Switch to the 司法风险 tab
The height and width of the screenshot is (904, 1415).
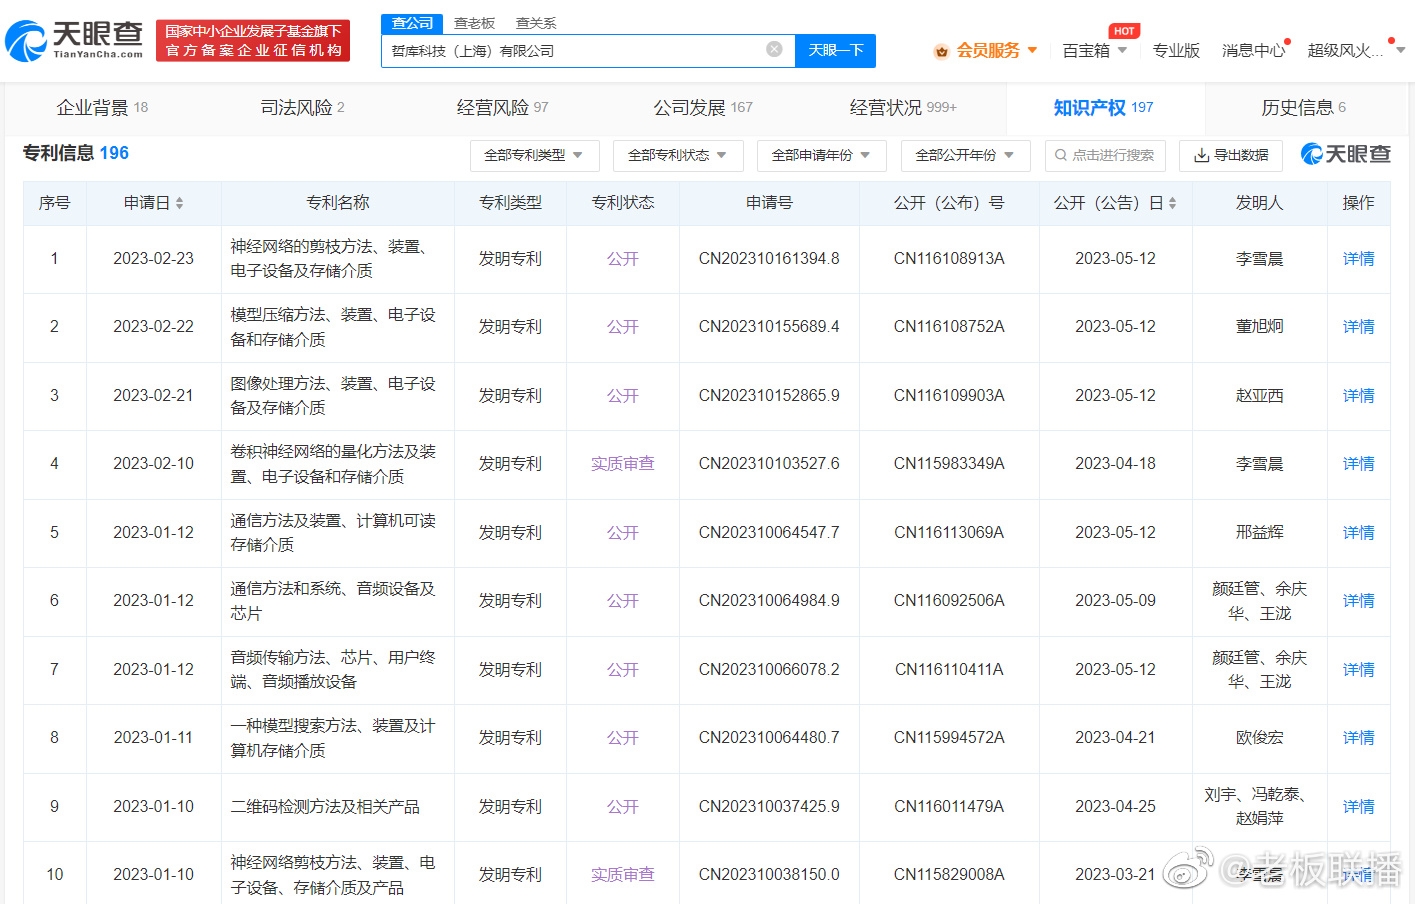(302, 107)
